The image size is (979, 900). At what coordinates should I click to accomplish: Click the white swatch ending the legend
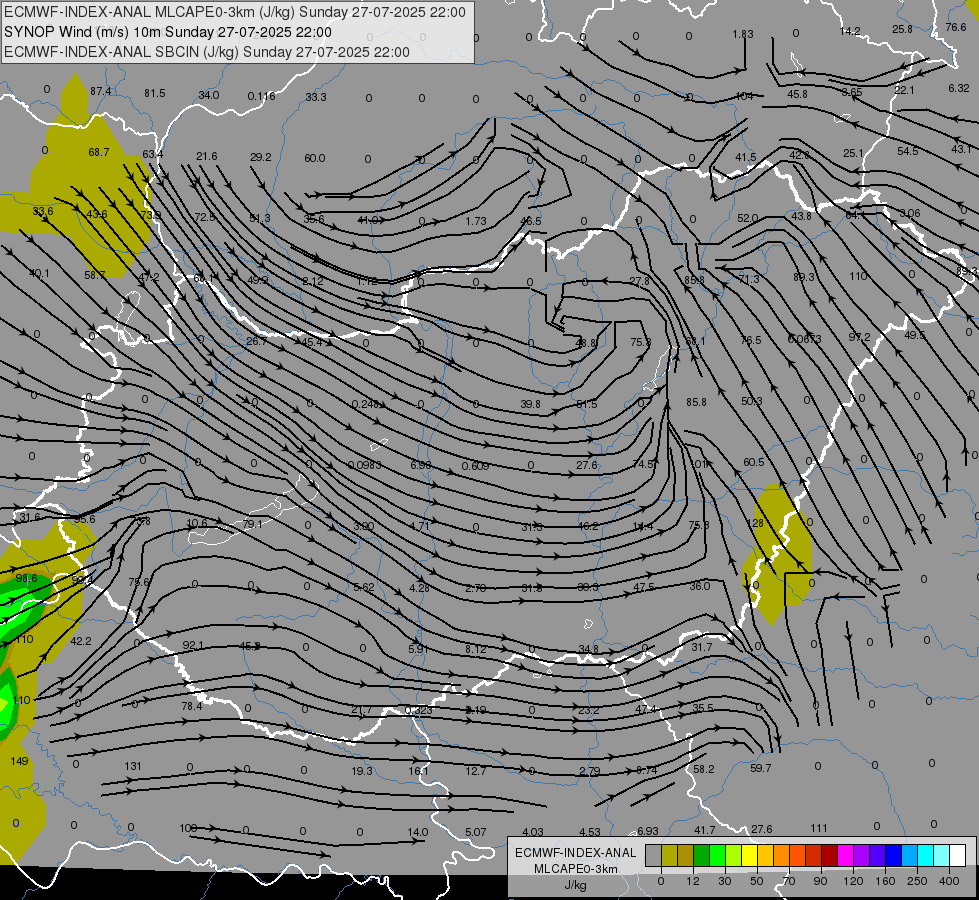tap(958, 856)
